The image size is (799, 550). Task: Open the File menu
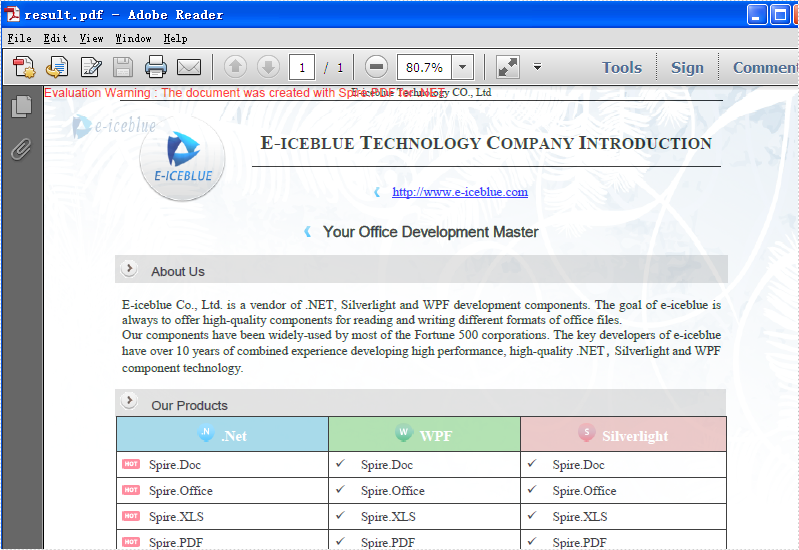(x=19, y=39)
